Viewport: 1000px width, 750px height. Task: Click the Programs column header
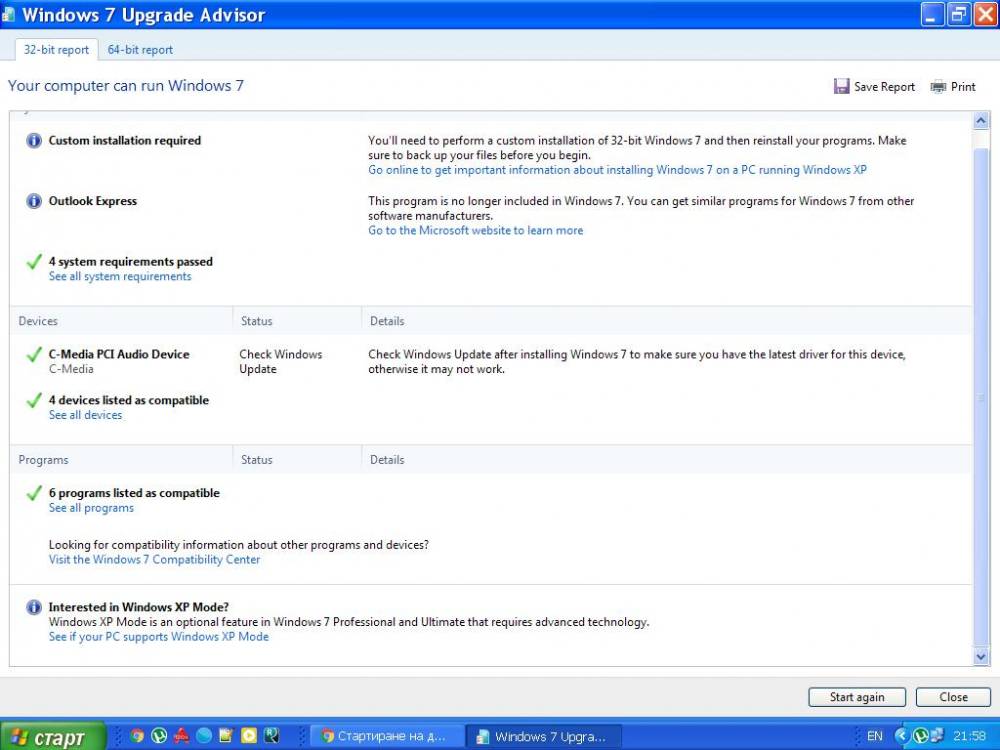click(121, 460)
